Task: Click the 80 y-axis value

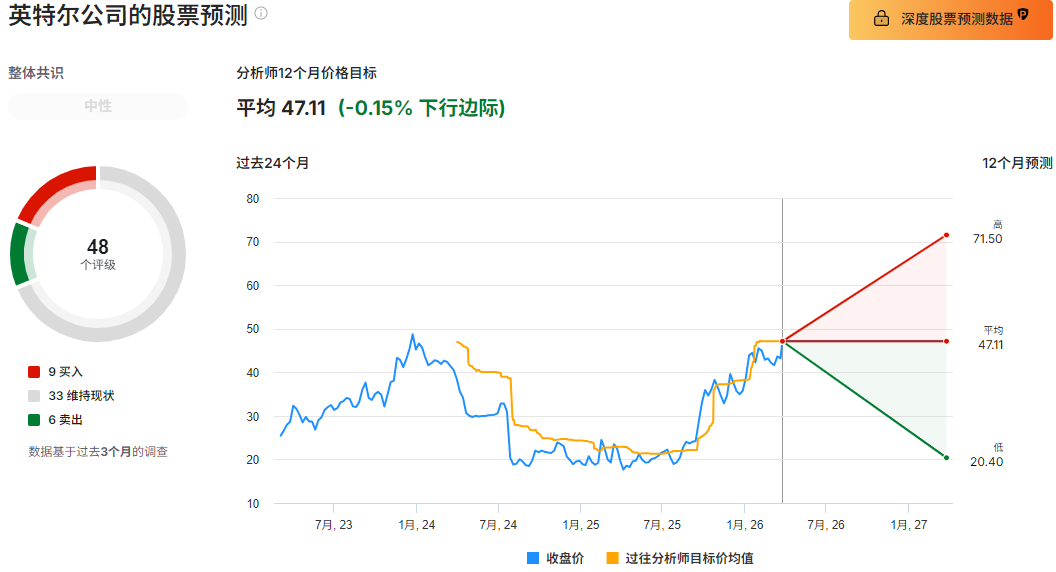Action: point(253,199)
